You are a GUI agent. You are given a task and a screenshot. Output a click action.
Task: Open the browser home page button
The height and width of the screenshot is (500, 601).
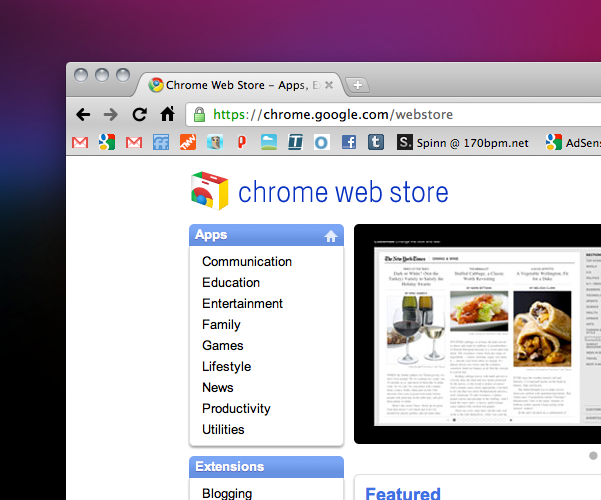click(167, 114)
